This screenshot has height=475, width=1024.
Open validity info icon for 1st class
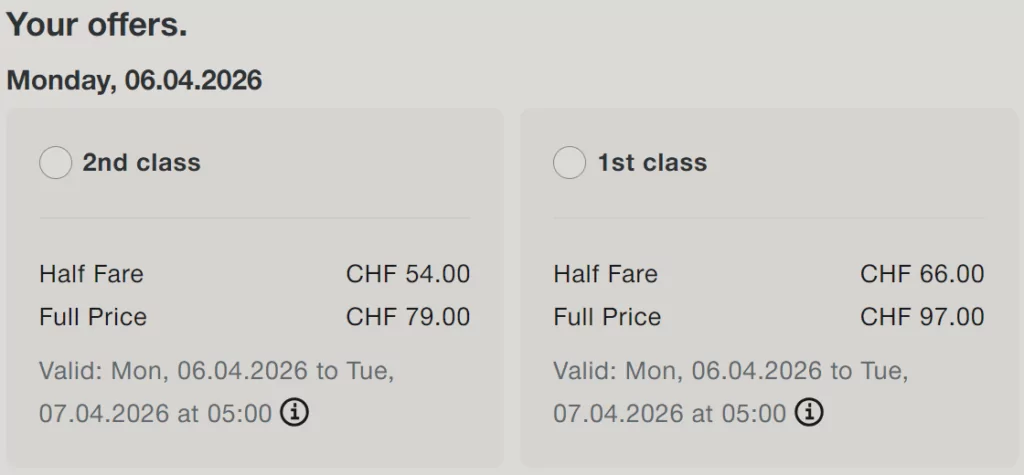[x=808, y=412]
